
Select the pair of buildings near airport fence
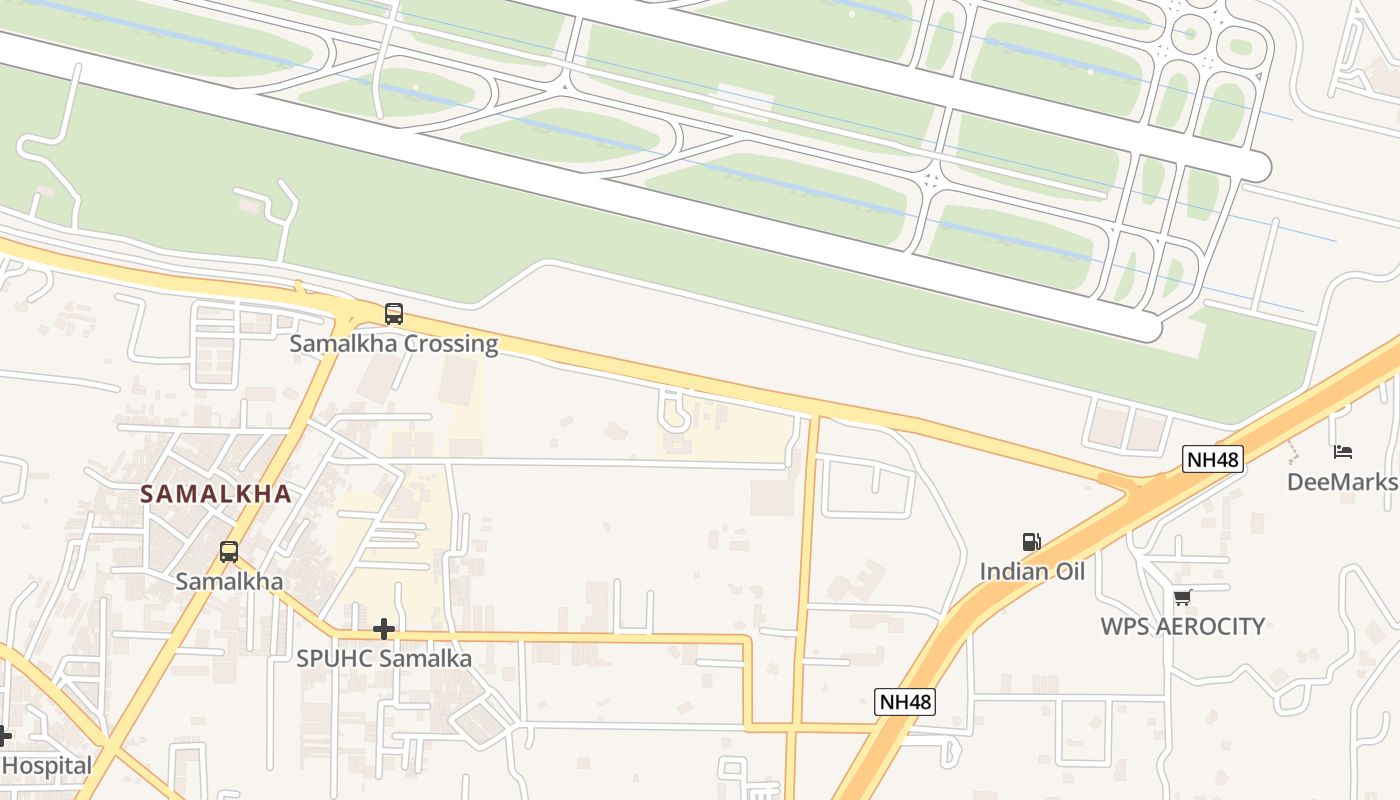tap(1127, 427)
